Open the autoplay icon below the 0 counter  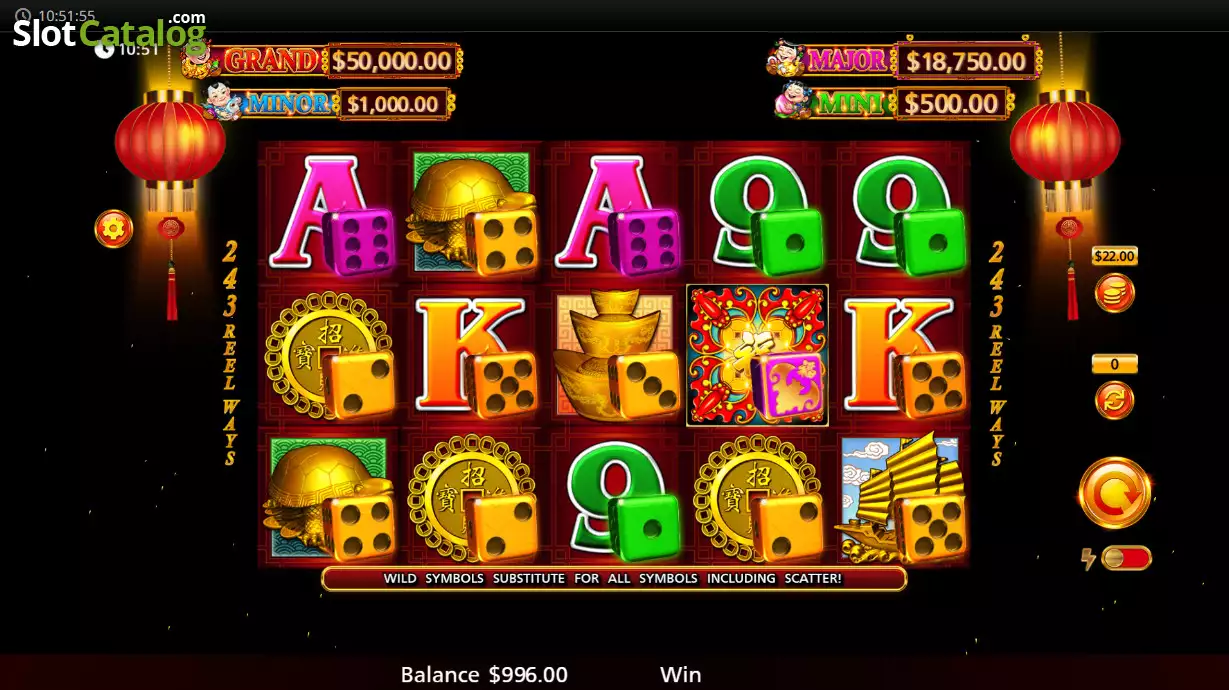[x=1114, y=400]
